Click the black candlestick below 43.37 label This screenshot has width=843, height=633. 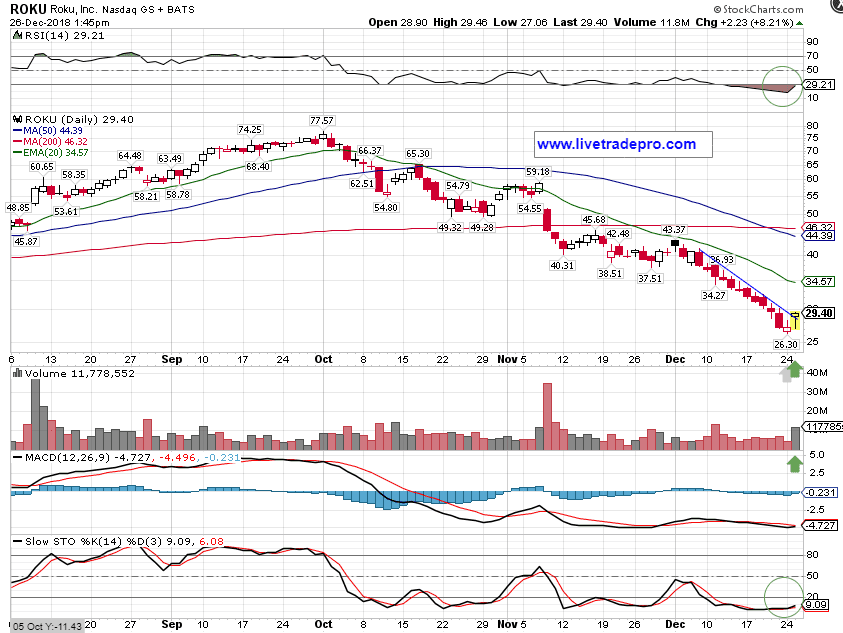676,242
